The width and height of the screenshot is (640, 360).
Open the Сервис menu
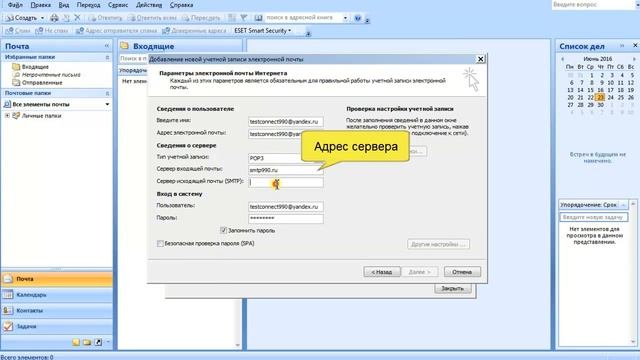pos(118,5)
